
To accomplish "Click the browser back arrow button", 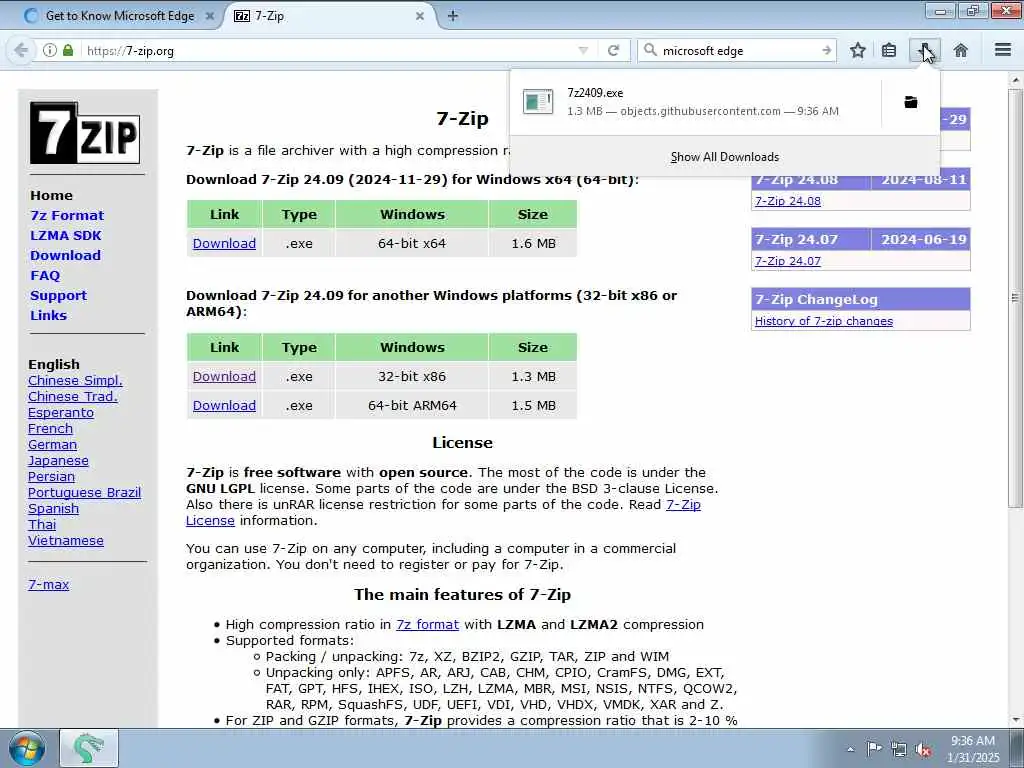I will [21, 50].
